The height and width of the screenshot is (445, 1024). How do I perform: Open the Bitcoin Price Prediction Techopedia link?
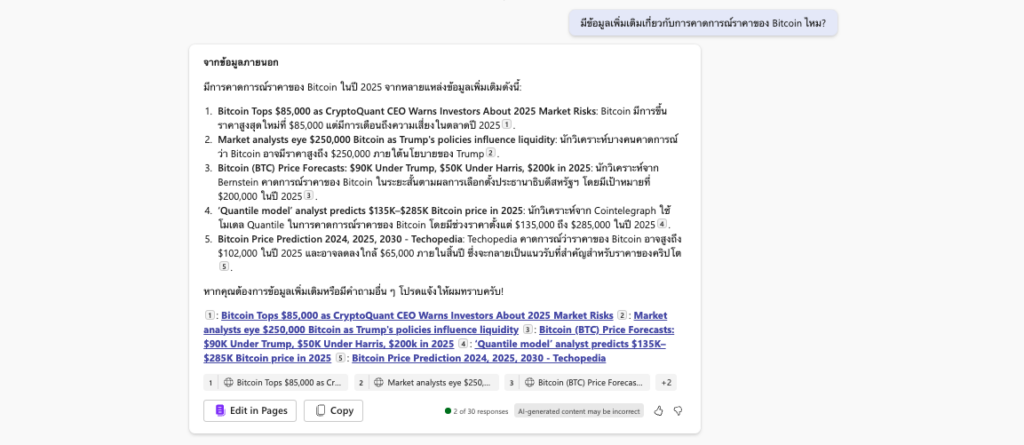479,358
